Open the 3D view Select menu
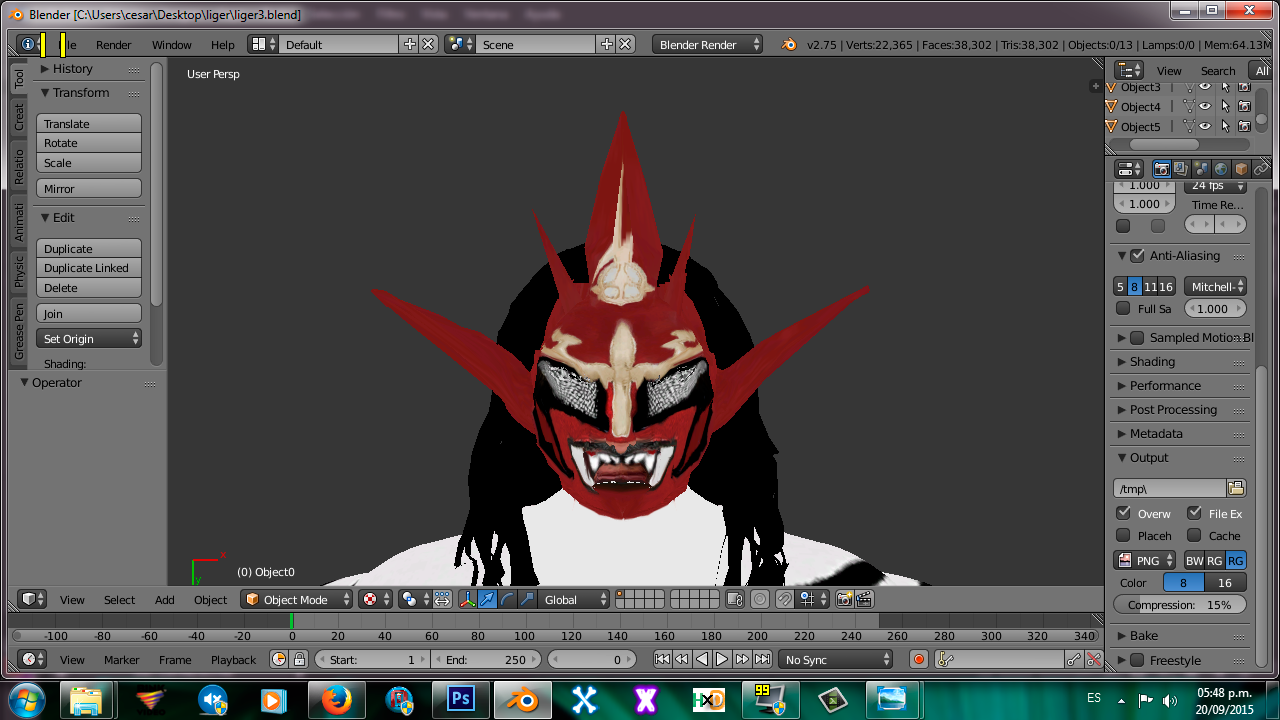The height and width of the screenshot is (720, 1280). tap(119, 599)
